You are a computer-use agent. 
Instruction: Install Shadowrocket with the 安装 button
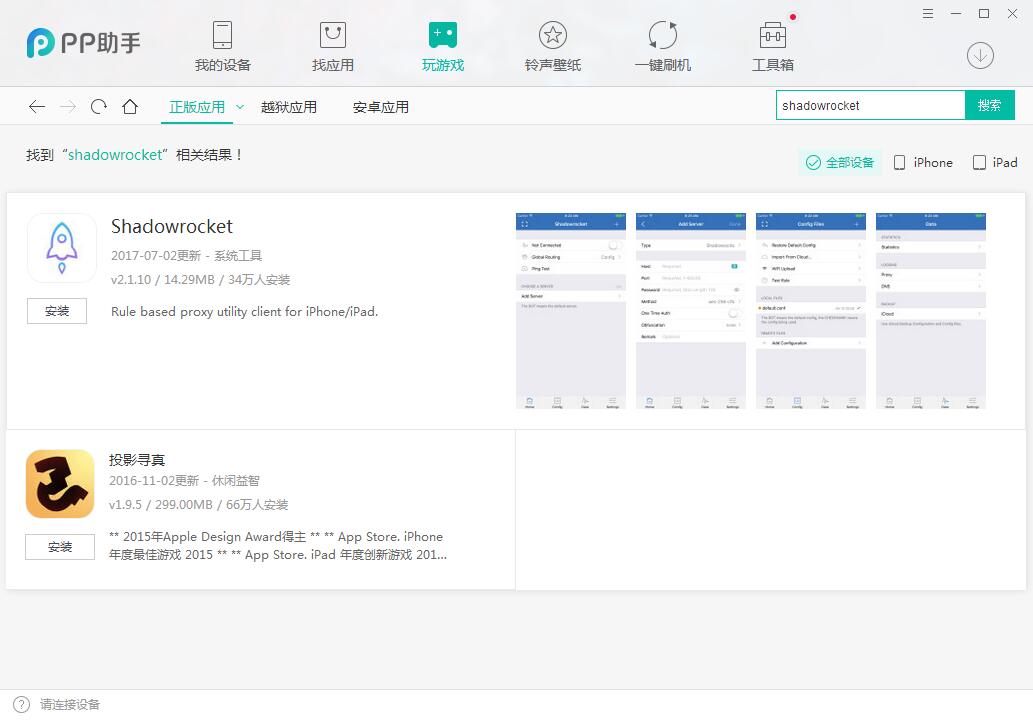coord(57,311)
